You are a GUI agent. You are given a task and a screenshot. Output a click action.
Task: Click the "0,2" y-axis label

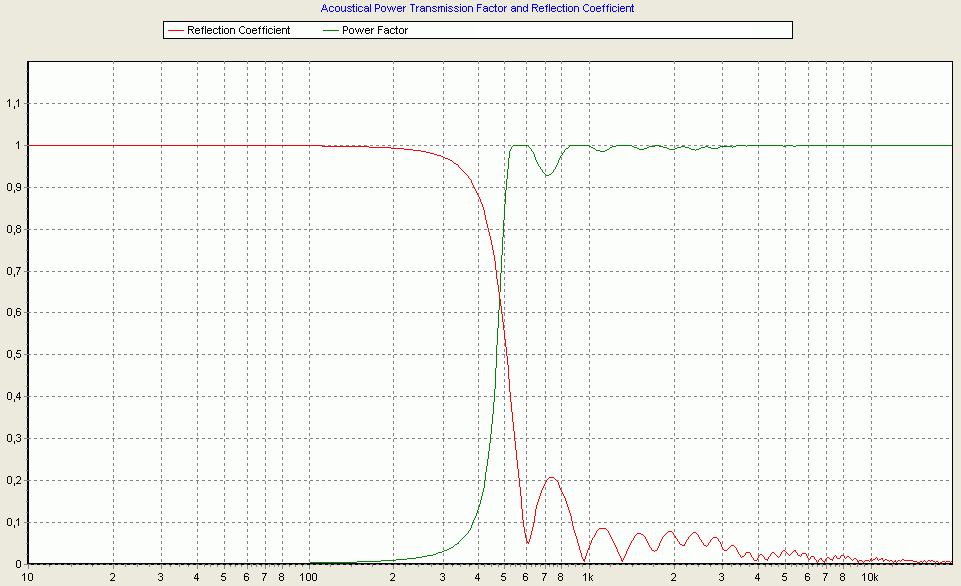(x=13, y=481)
